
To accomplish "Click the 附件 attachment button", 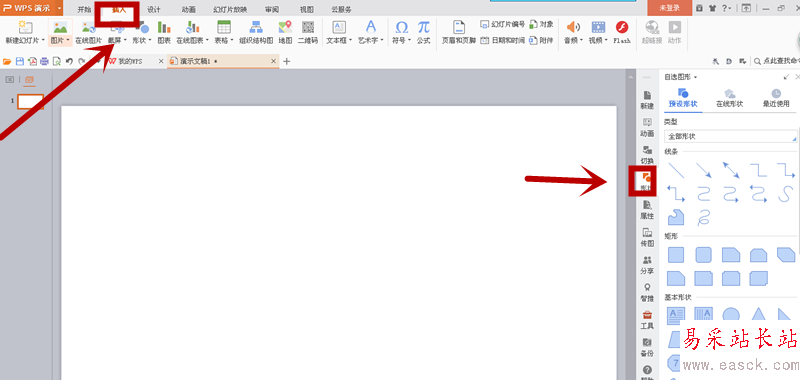I will pos(541,40).
